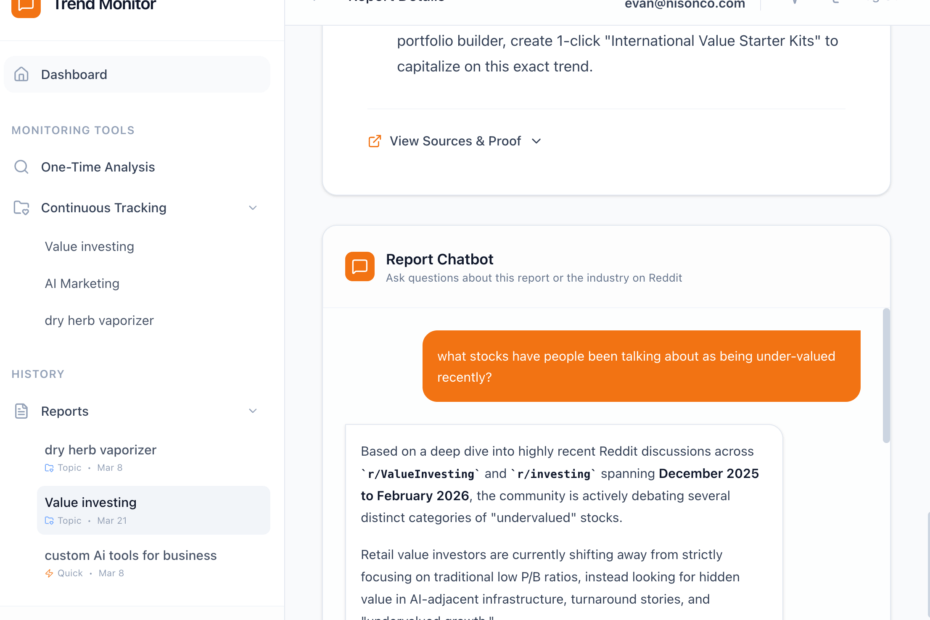
Task: Click the One-Time Analysis magnifier icon
Action: tap(21, 167)
